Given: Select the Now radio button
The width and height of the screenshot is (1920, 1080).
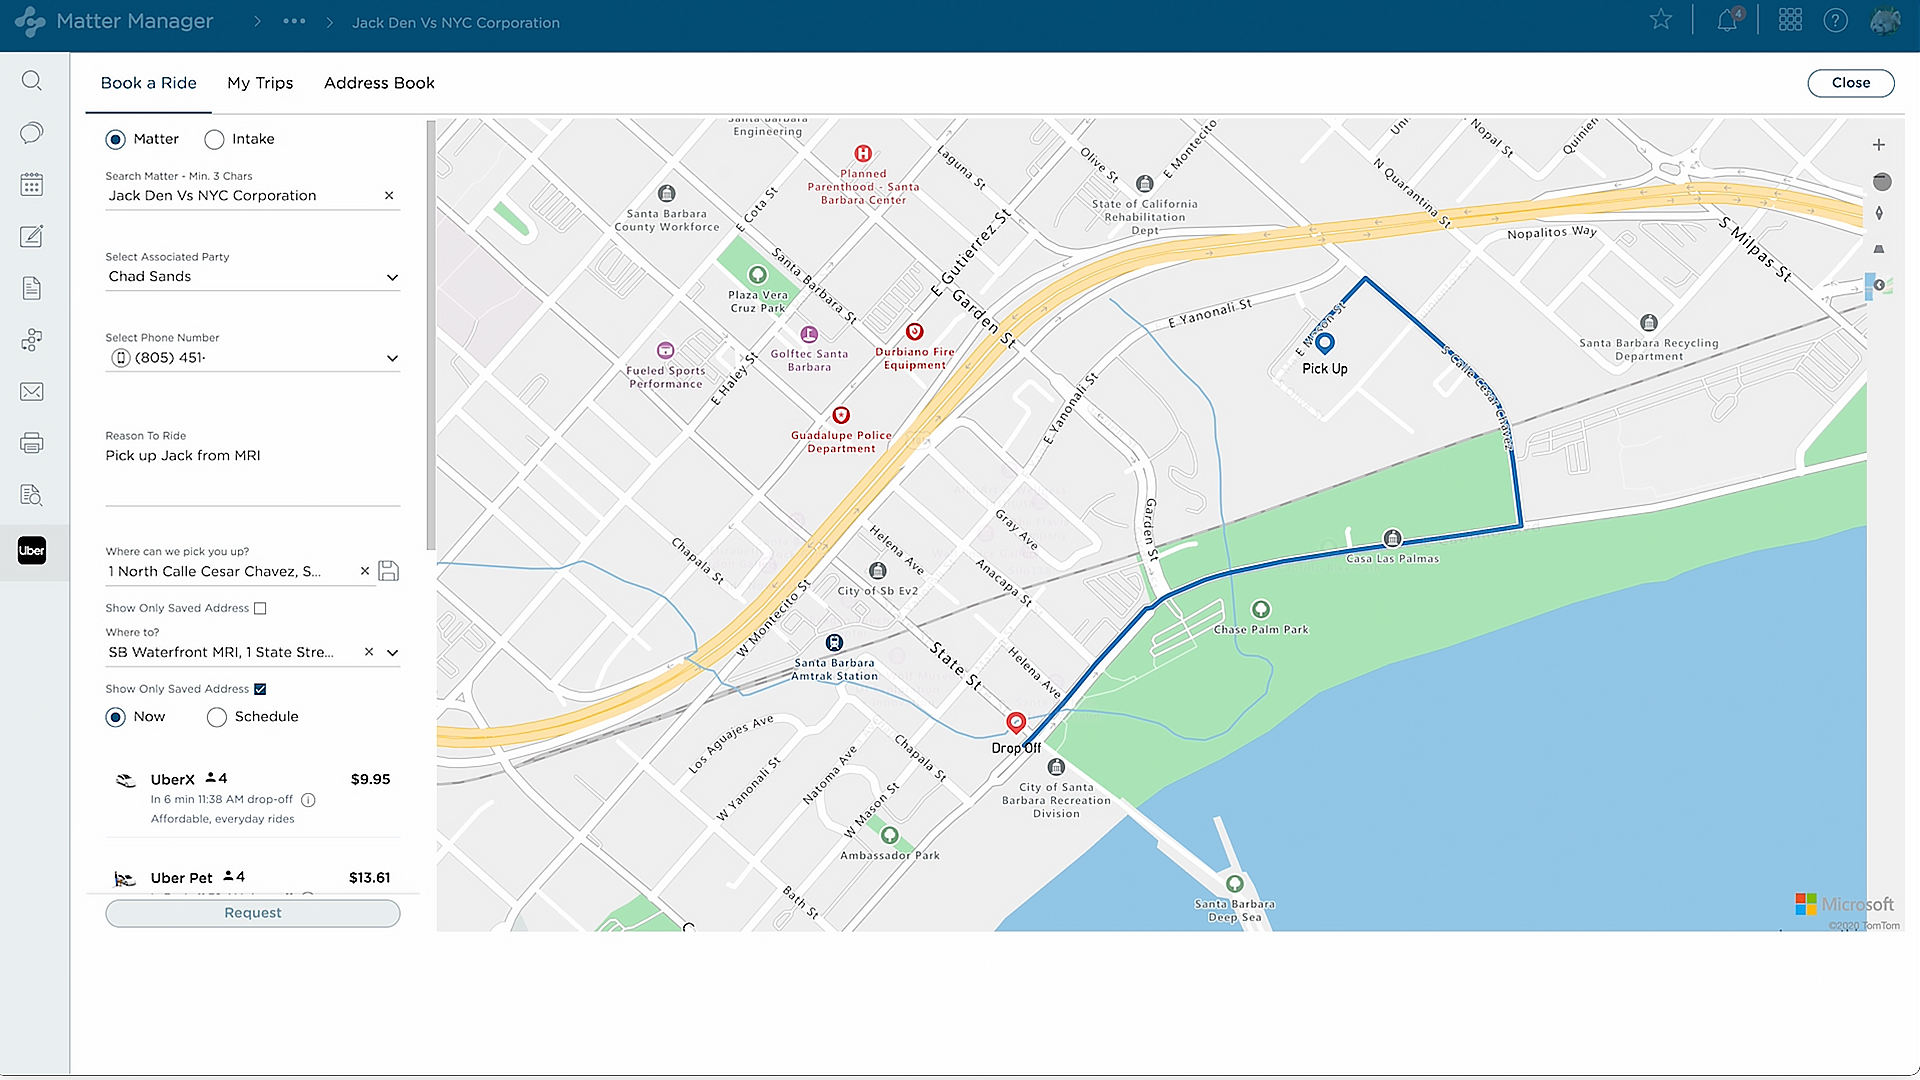Looking at the screenshot, I should 116,717.
